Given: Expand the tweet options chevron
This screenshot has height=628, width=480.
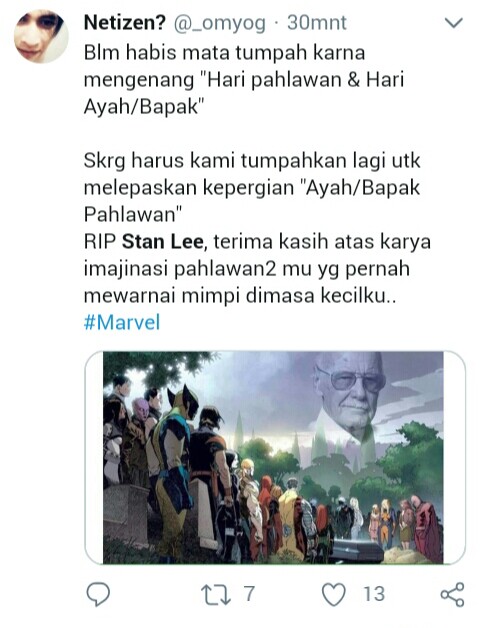Looking at the screenshot, I should 454,23.
